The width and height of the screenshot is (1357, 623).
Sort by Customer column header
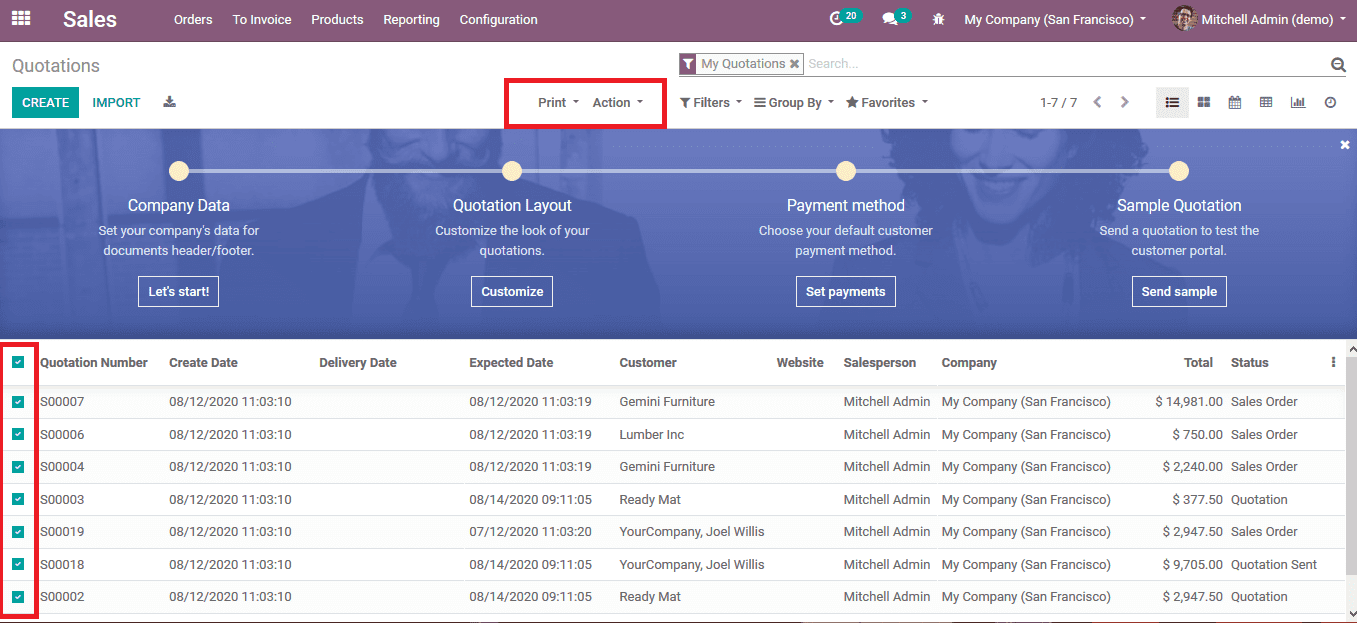click(x=648, y=362)
